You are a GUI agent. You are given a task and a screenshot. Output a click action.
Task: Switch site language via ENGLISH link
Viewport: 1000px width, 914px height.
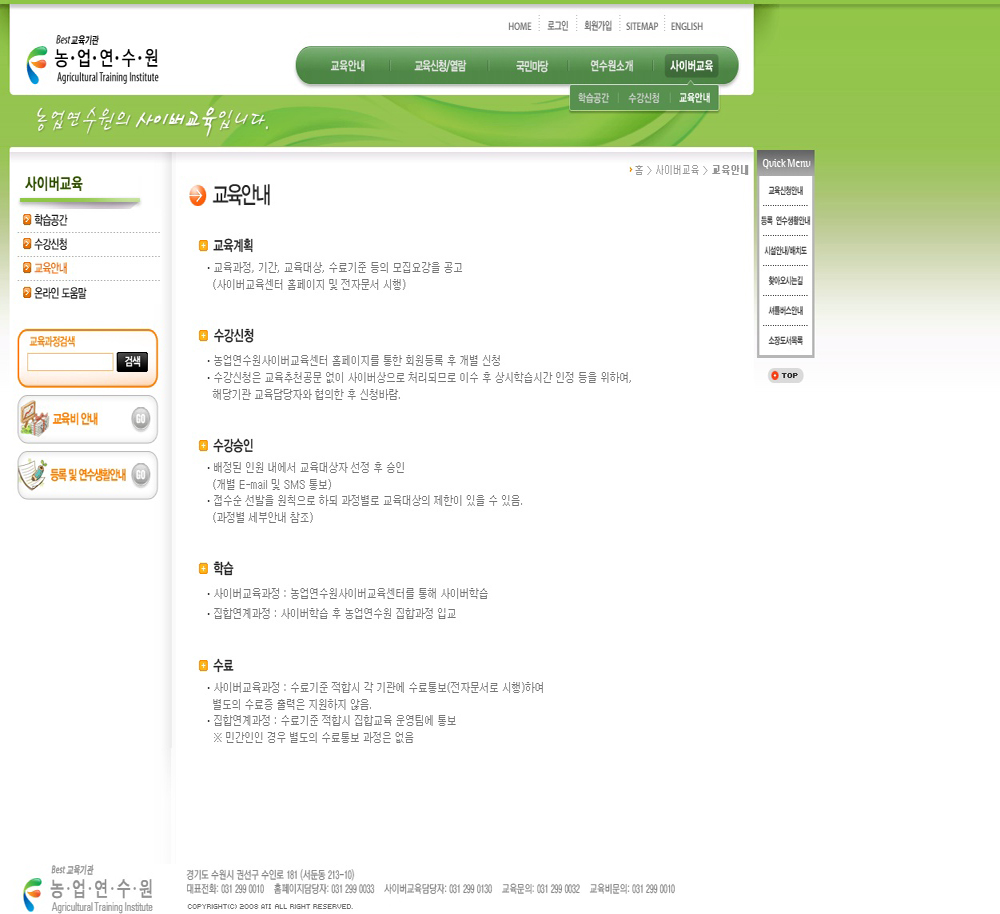coord(686,26)
